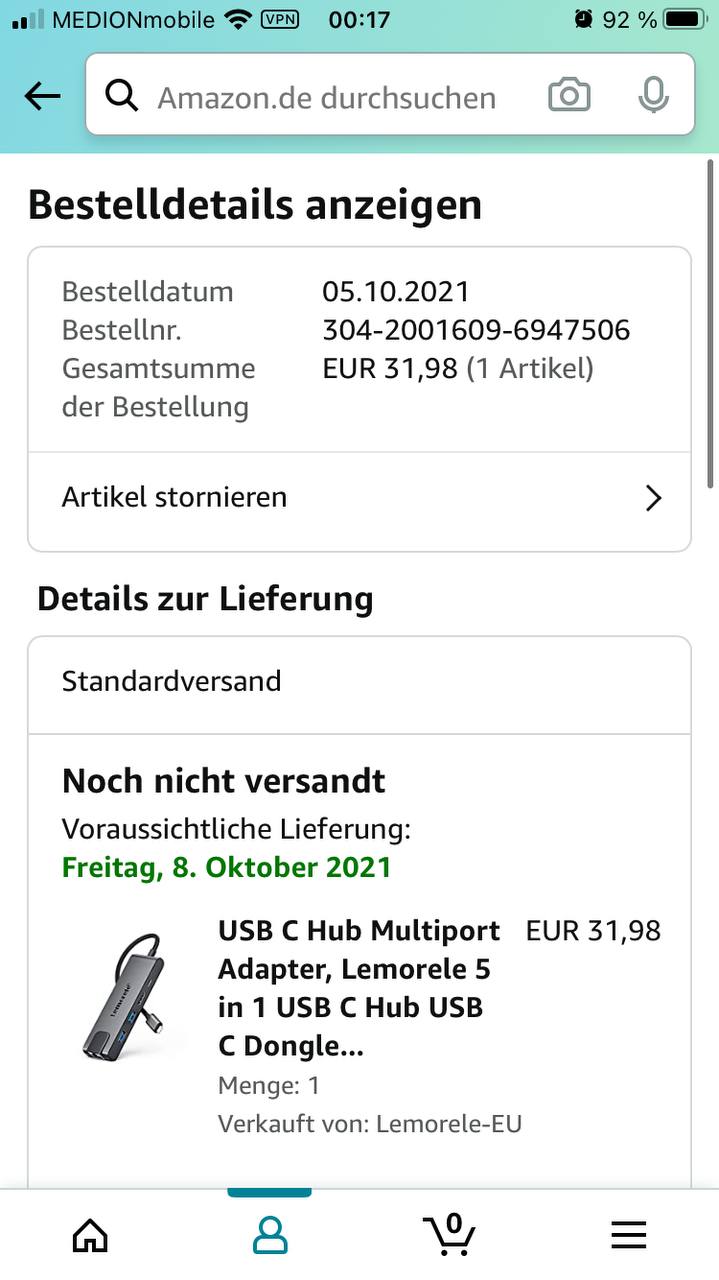Focus the Amazon.de durchsuchen search field
The width and height of the screenshot is (719, 1280).
click(x=389, y=95)
